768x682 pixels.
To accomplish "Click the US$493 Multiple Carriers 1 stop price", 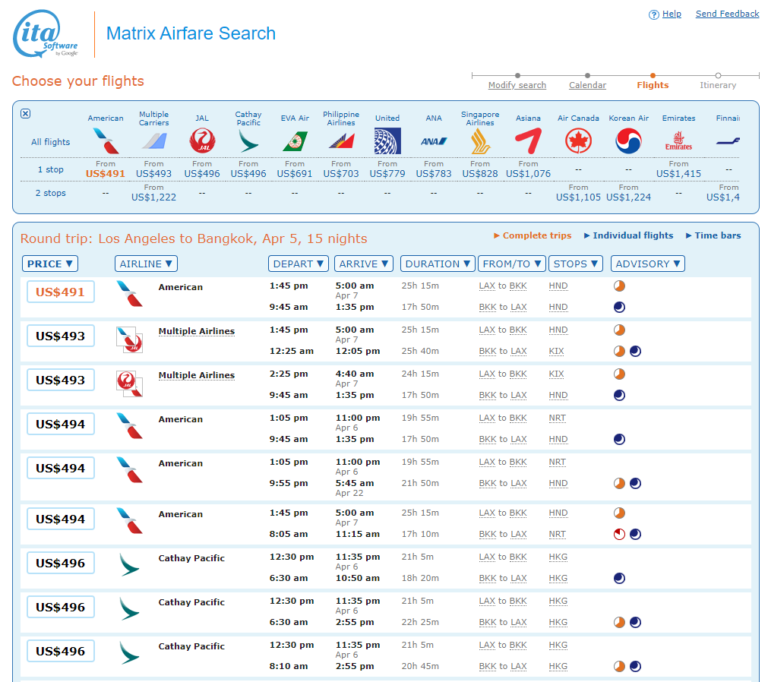I will 153,174.
